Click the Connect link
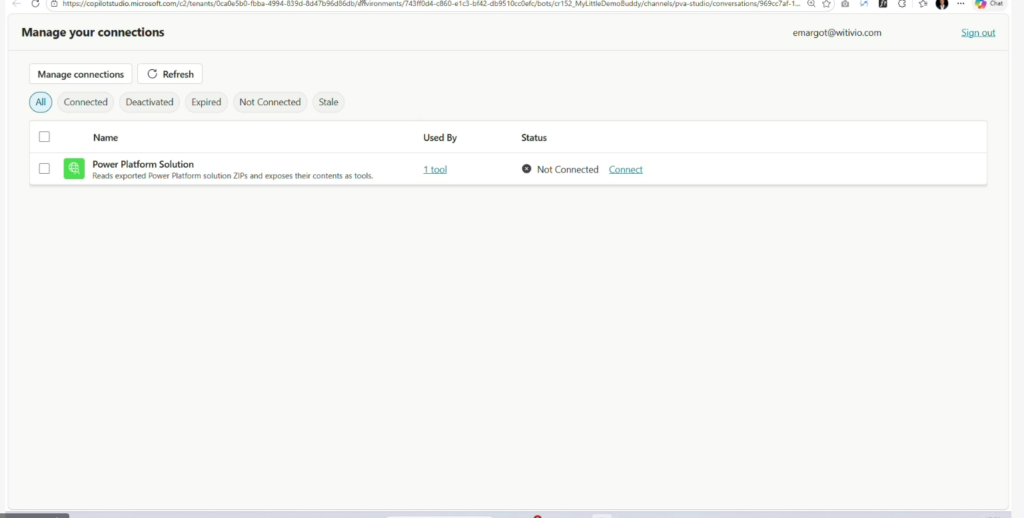1024x518 pixels. [626, 169]
